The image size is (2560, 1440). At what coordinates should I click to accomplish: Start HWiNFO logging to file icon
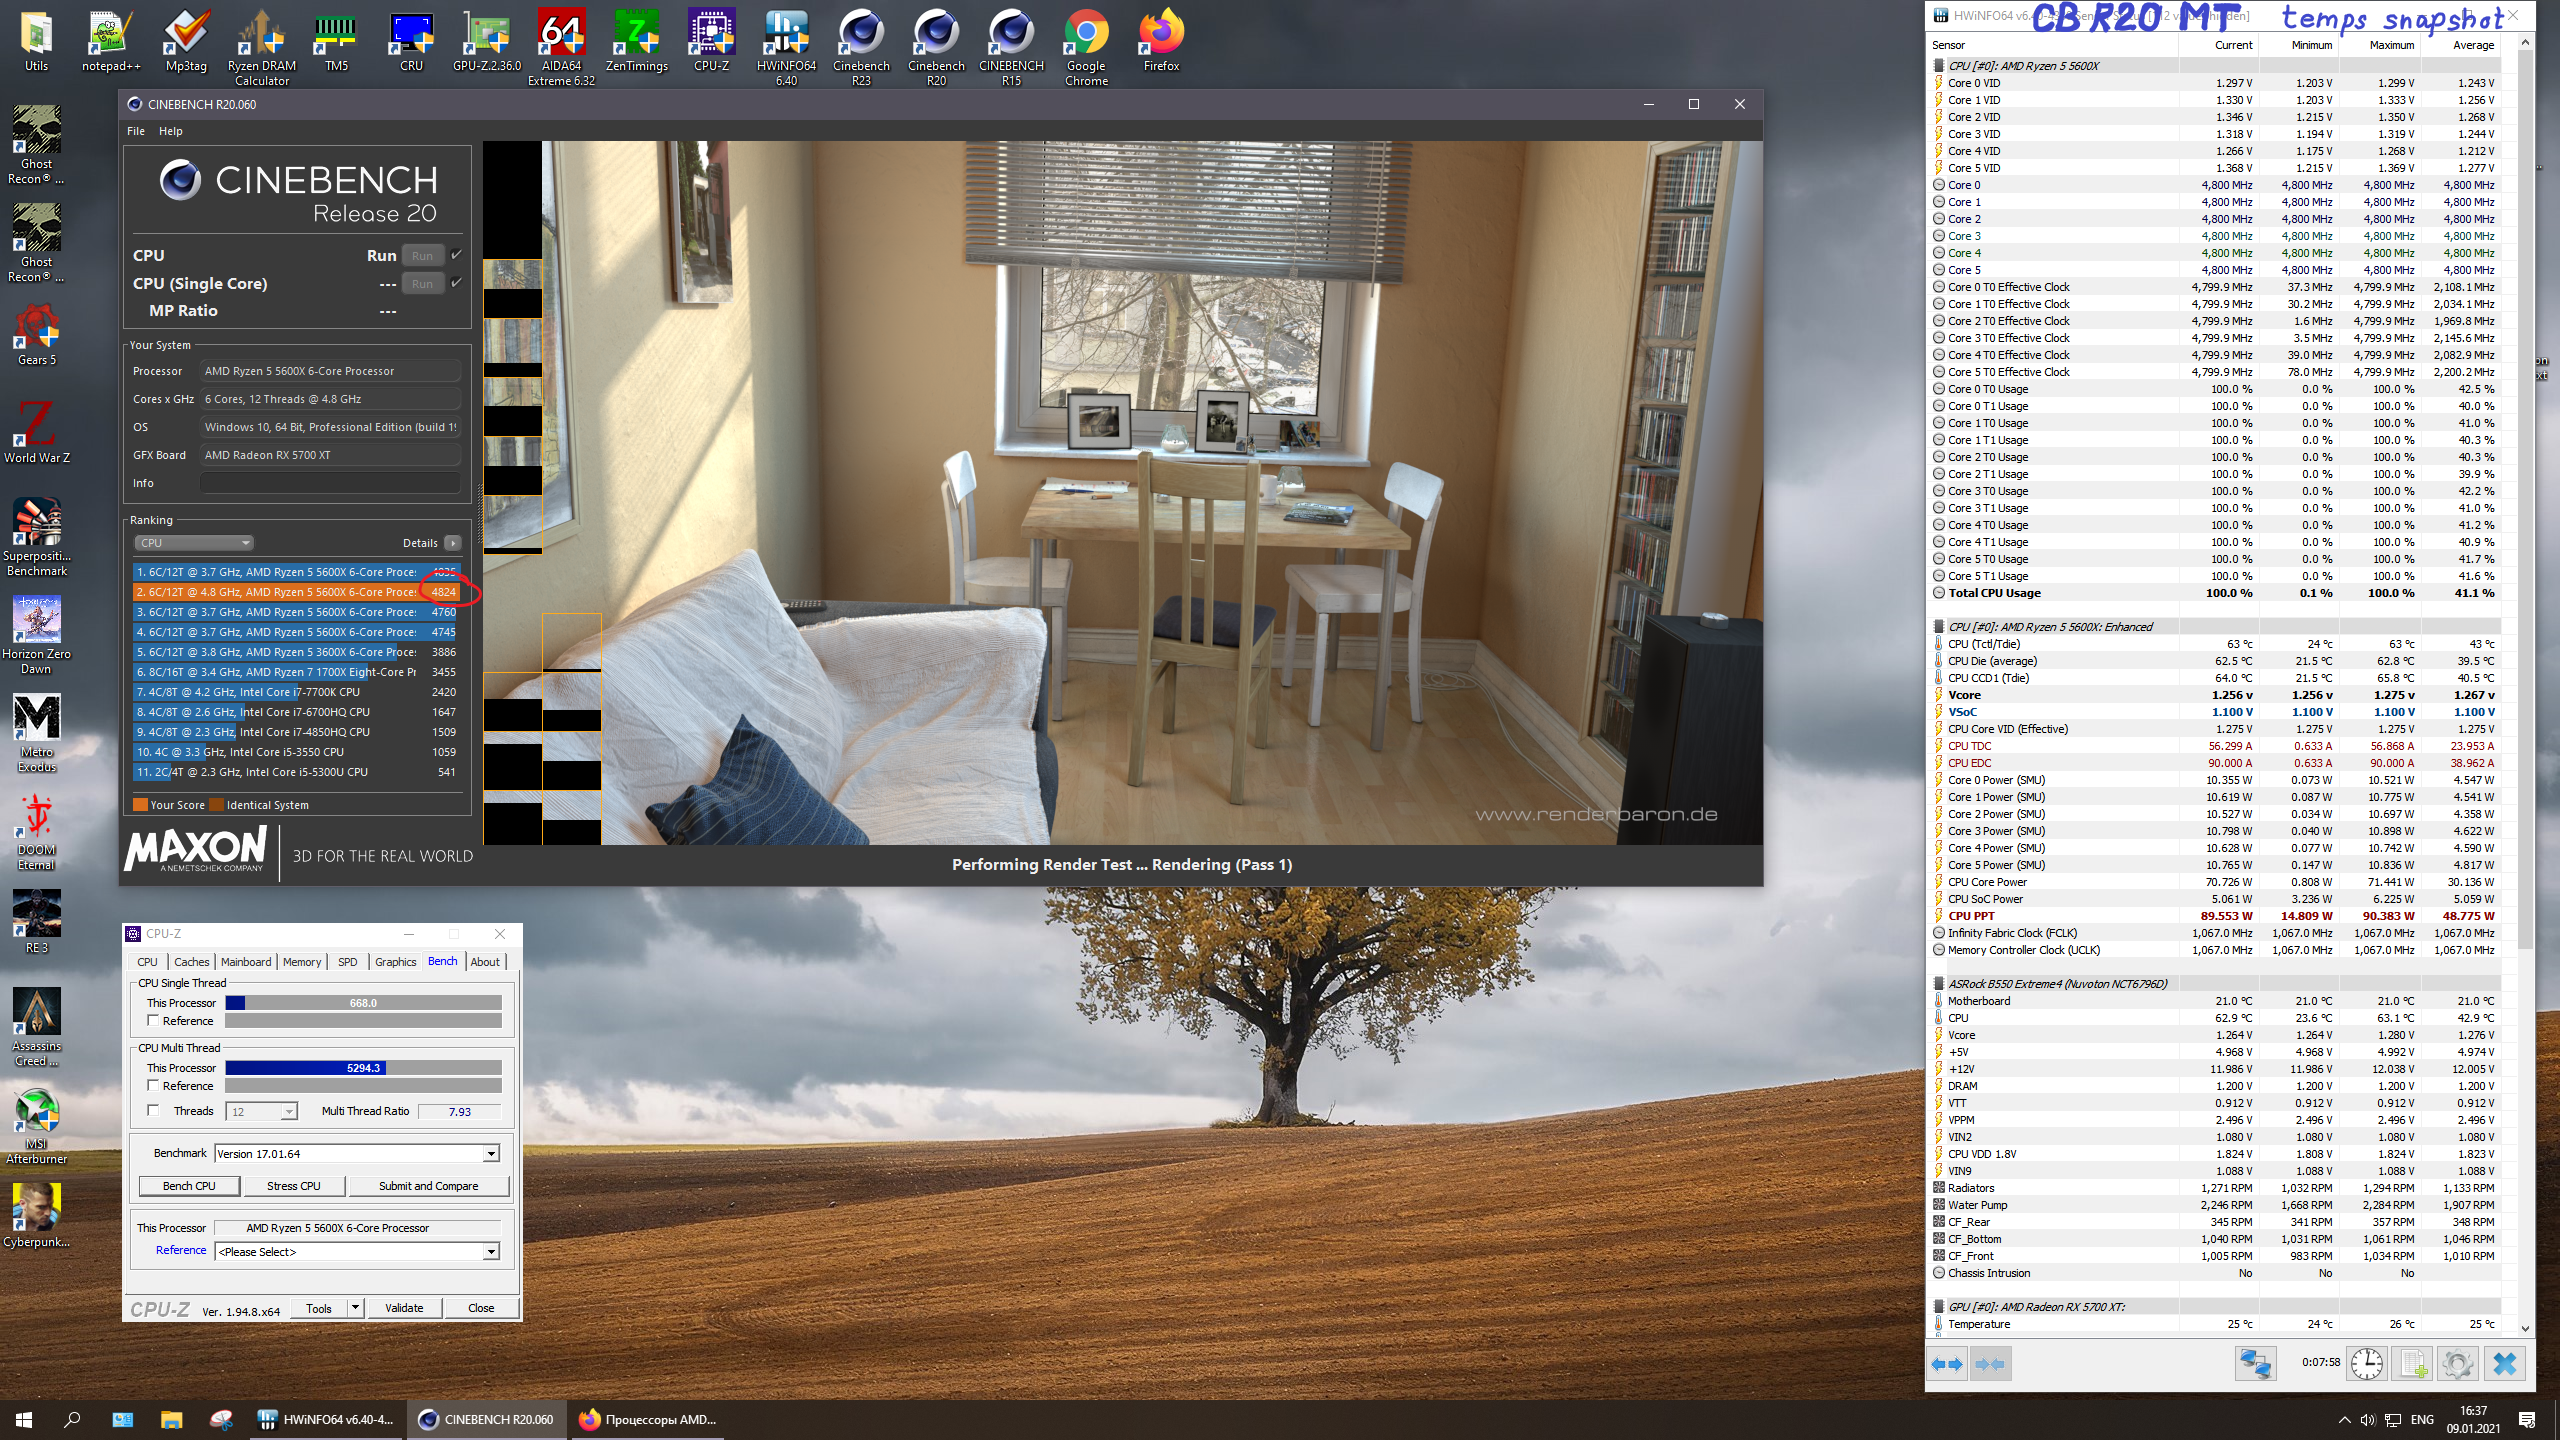tap(2412, 1364)
